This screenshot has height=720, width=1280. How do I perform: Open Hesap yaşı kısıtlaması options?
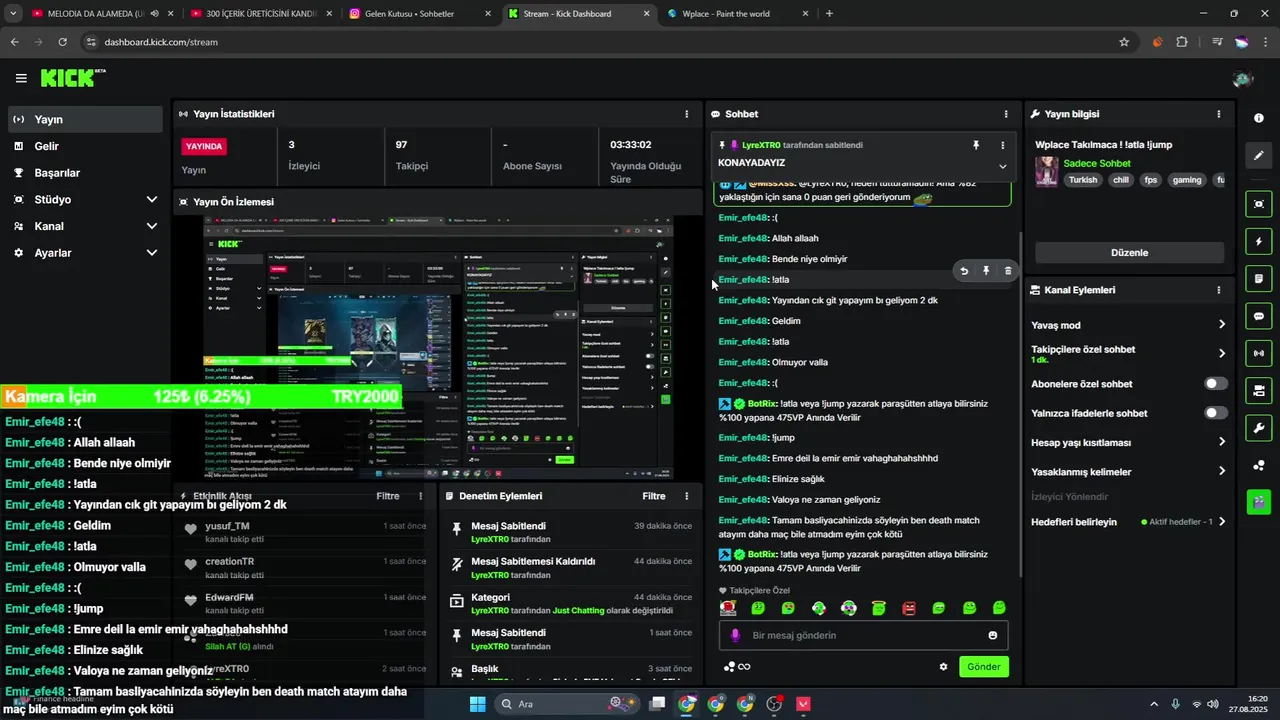coord(1221,442)
